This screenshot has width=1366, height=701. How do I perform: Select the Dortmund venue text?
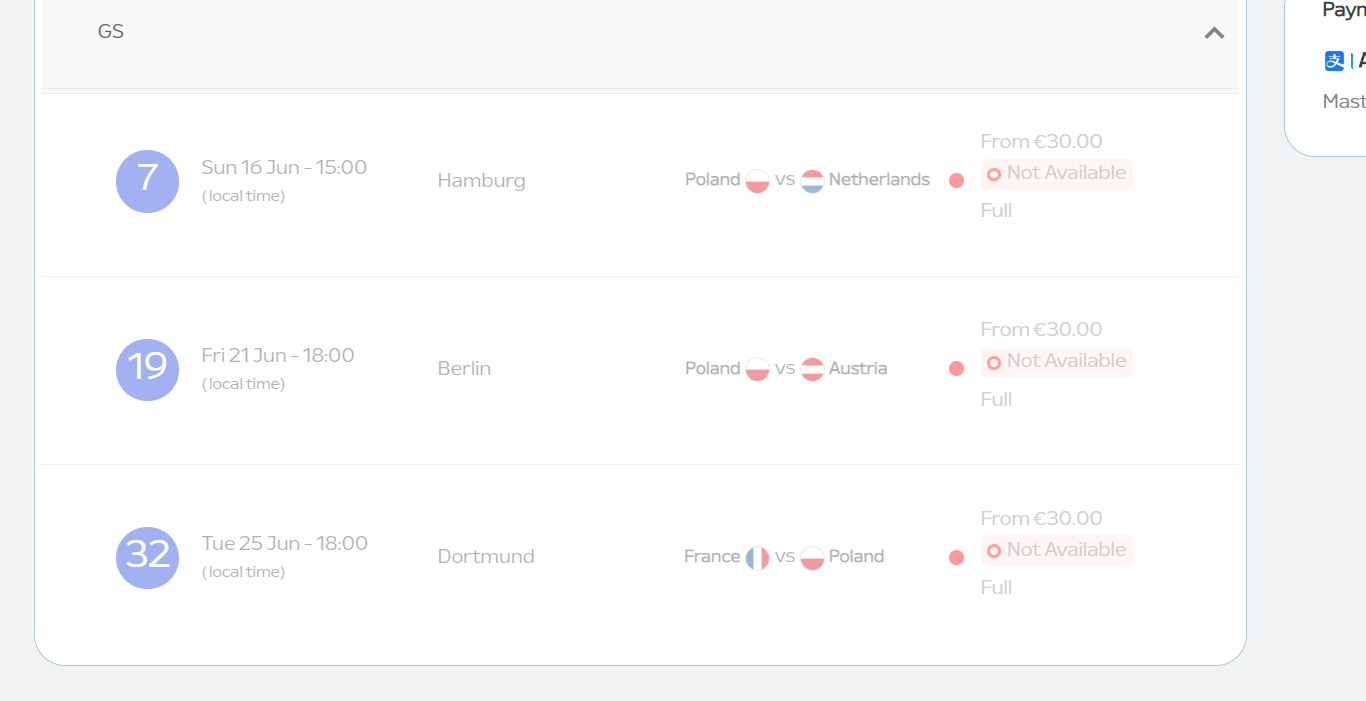tap(486, 556)
